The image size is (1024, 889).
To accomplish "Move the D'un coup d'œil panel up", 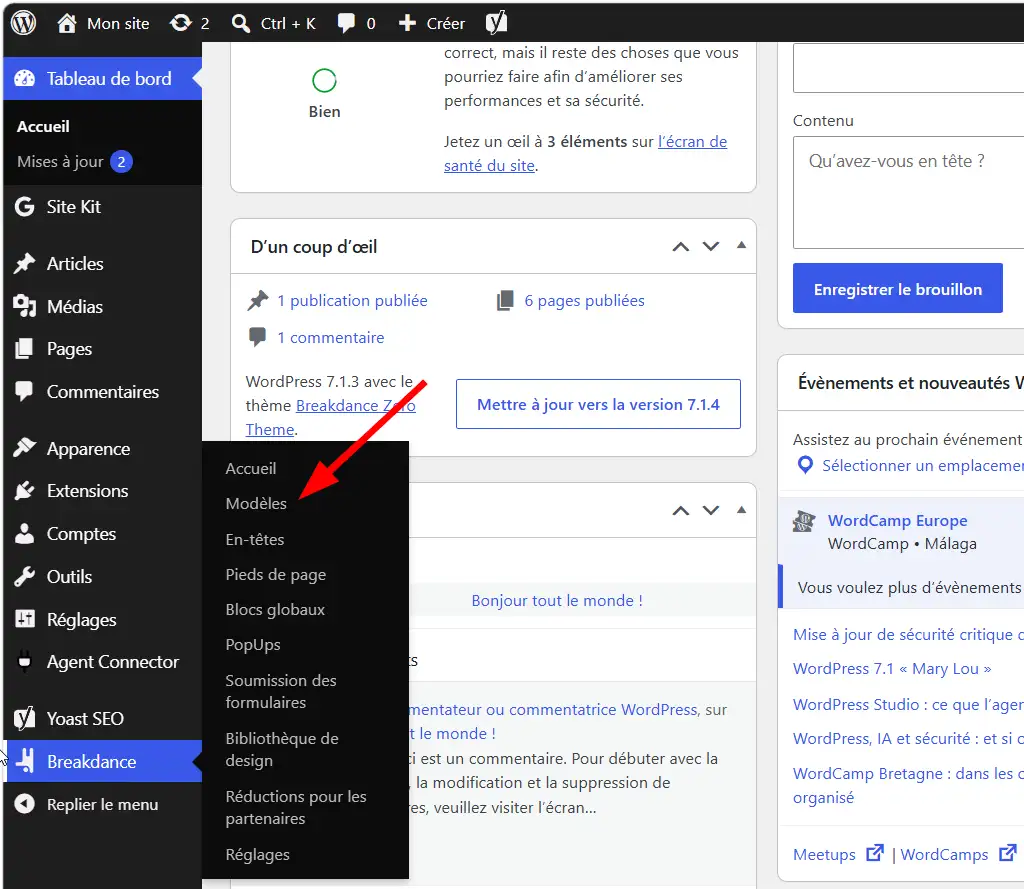I will (x=680, y=246).
